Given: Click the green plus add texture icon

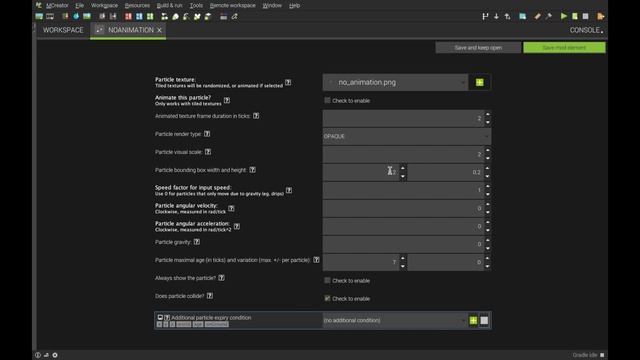Looking at the screenshot, I should [480, 82].
